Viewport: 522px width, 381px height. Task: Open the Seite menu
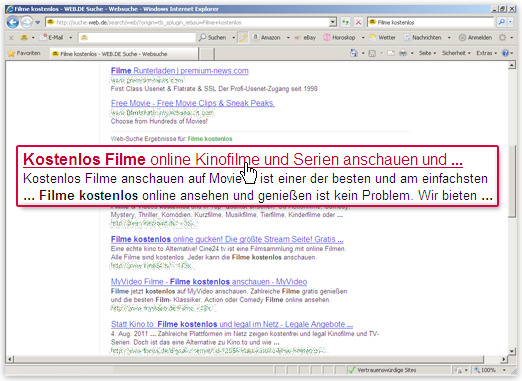(427, 53)
